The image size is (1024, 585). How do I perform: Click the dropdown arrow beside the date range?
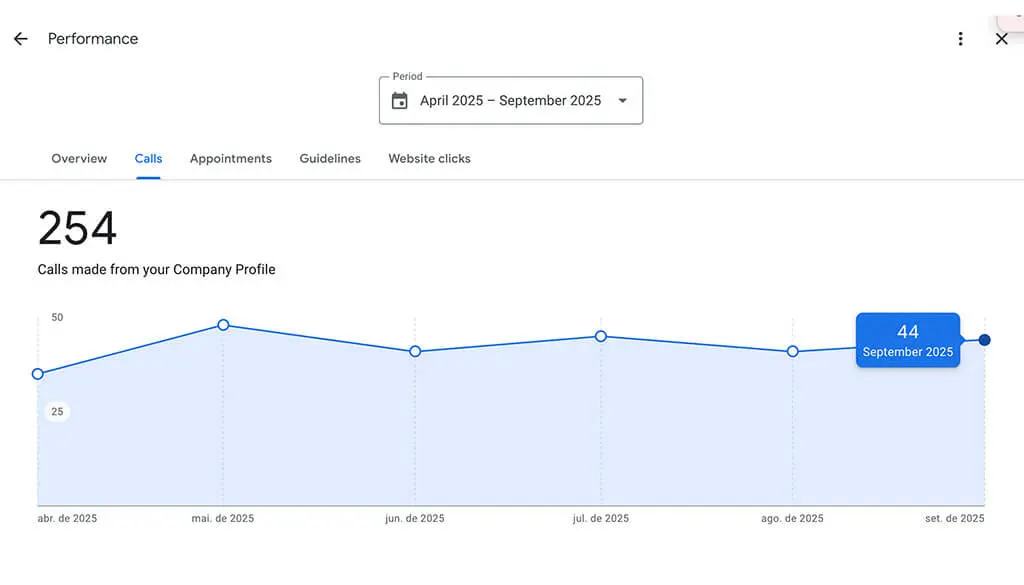[623, 100]
